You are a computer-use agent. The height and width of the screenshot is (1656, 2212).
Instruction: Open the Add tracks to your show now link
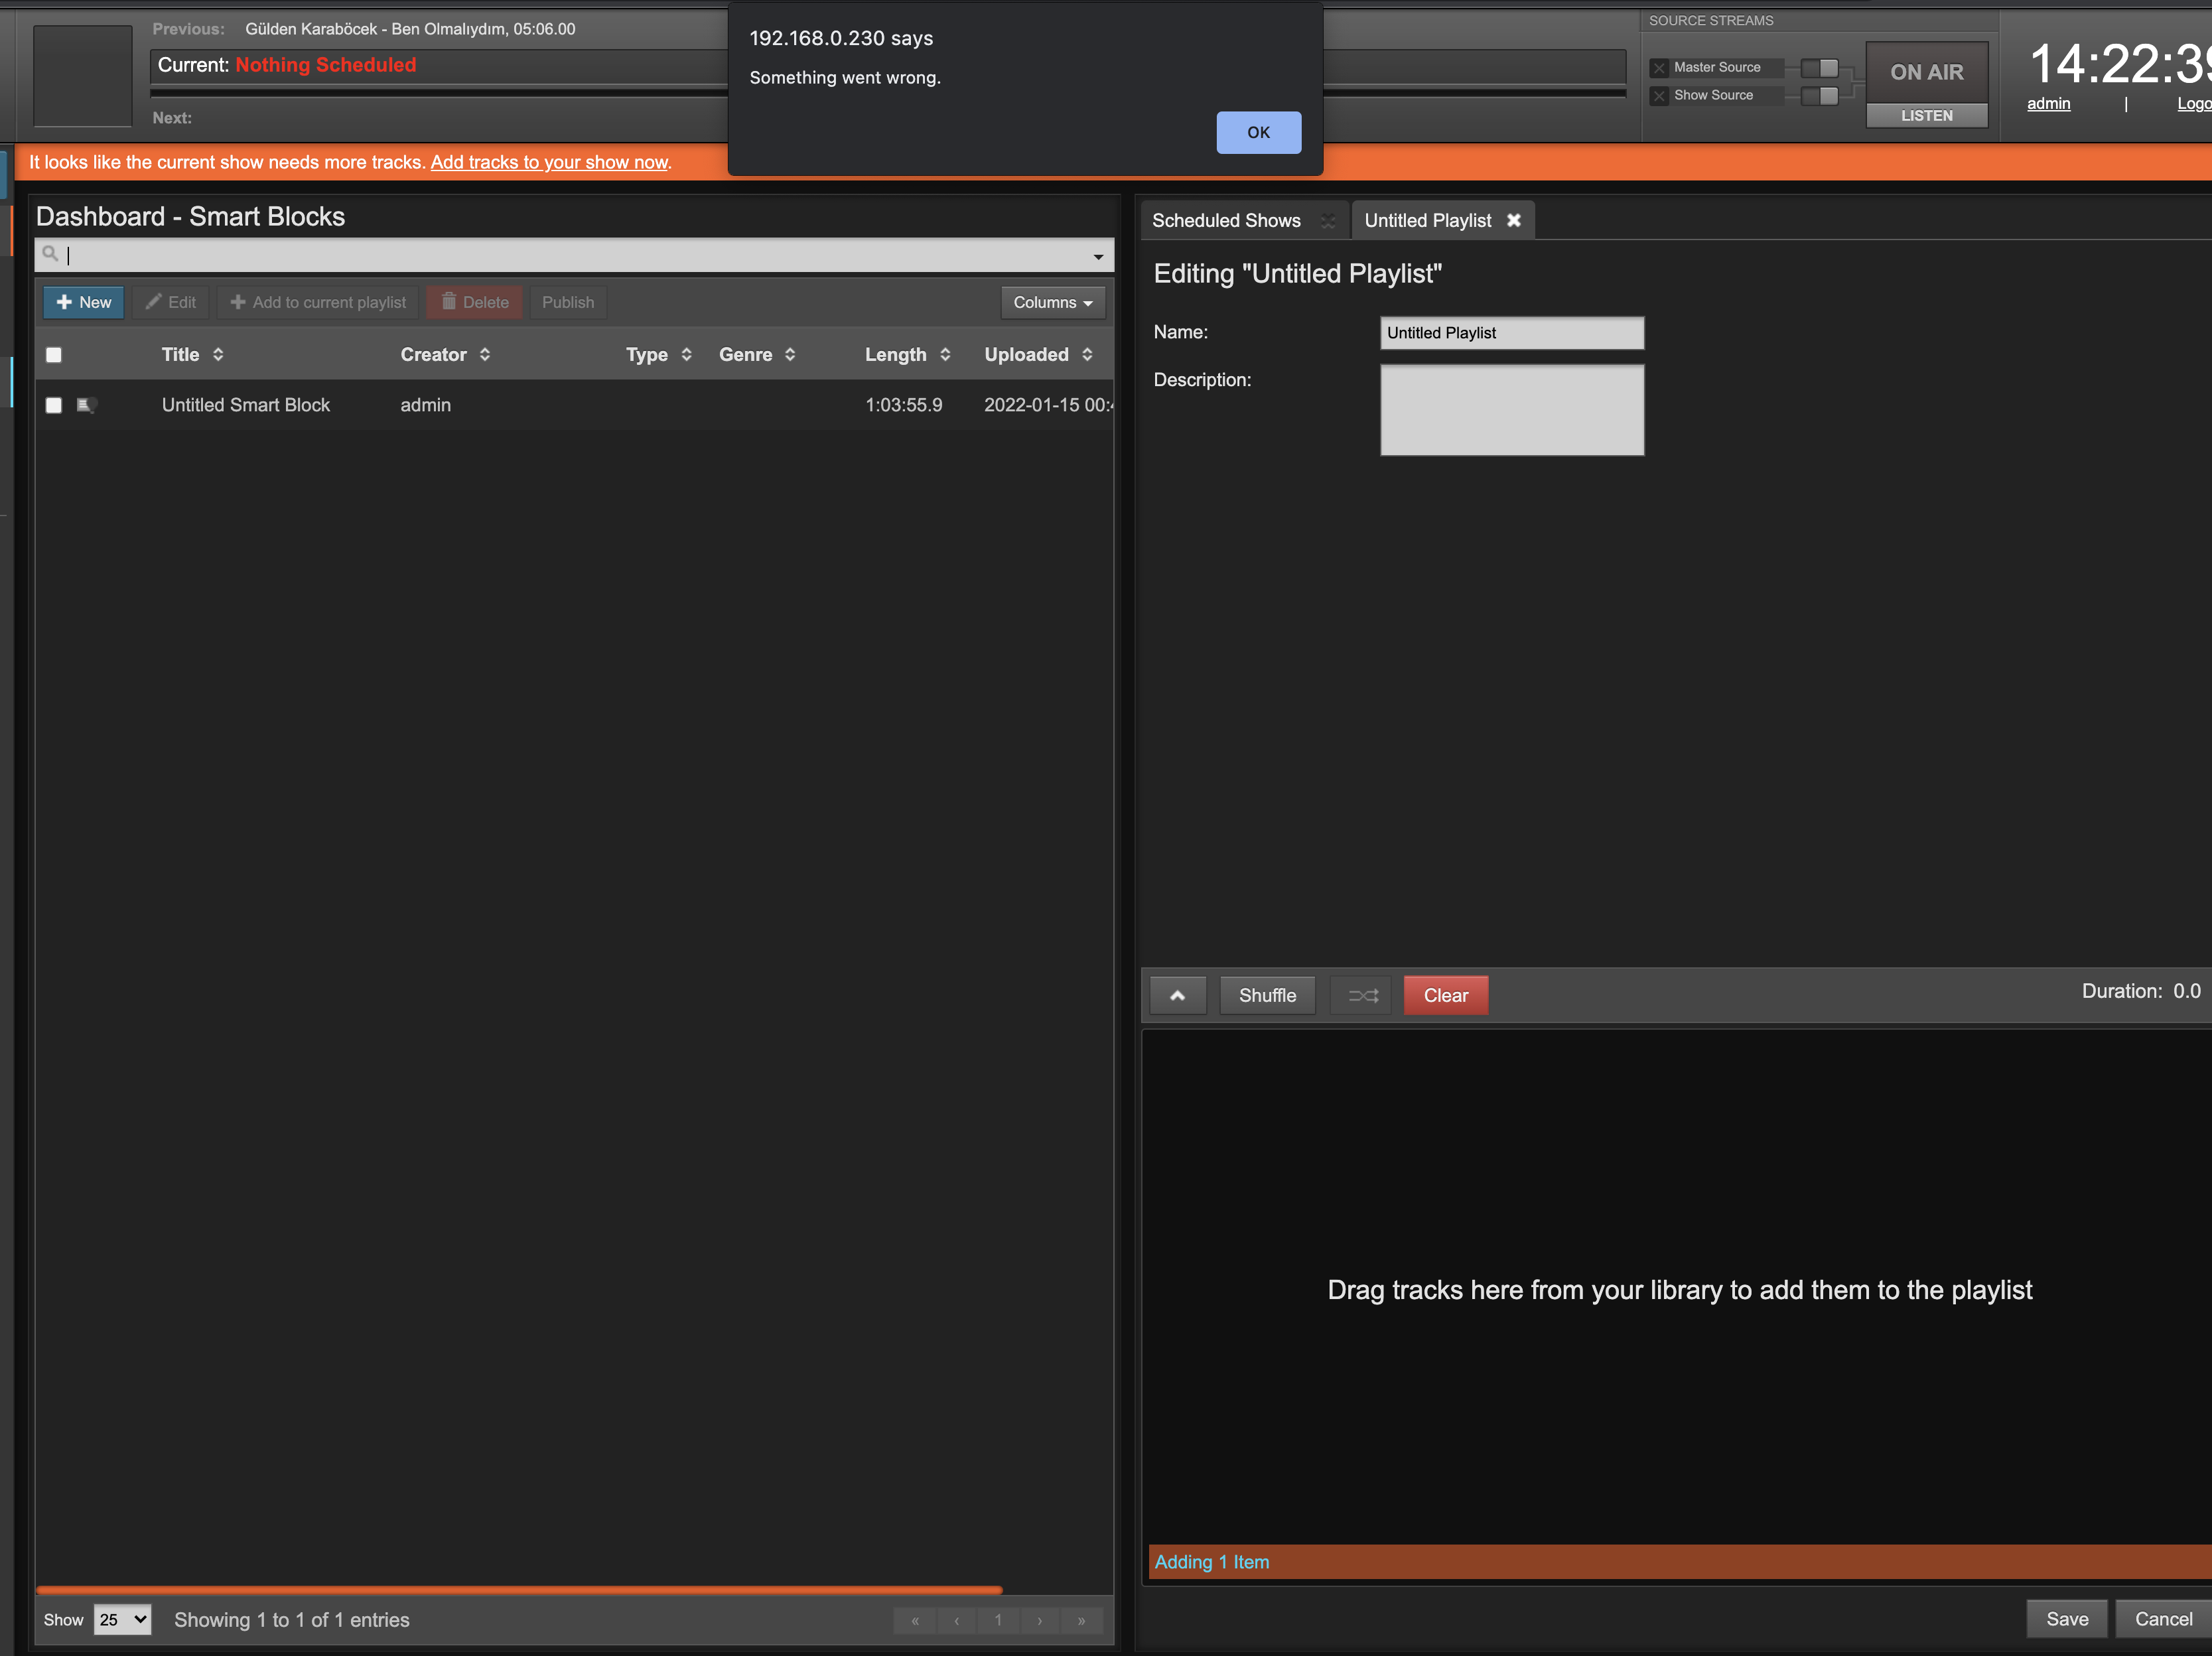tap(549, 162)
